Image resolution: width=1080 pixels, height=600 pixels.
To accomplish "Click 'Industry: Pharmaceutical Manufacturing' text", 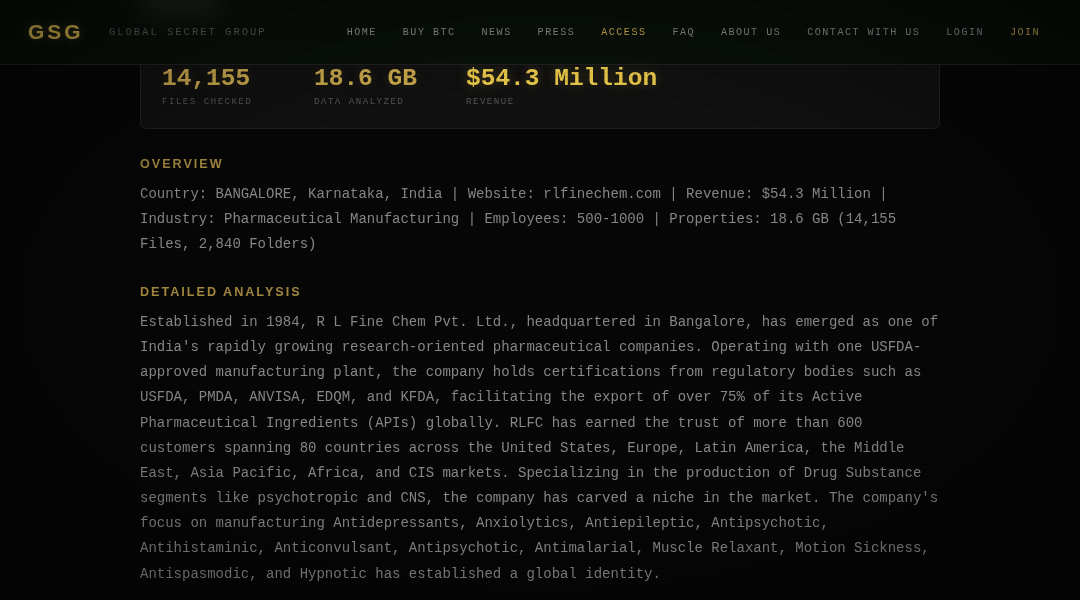I will click(300, 219).
